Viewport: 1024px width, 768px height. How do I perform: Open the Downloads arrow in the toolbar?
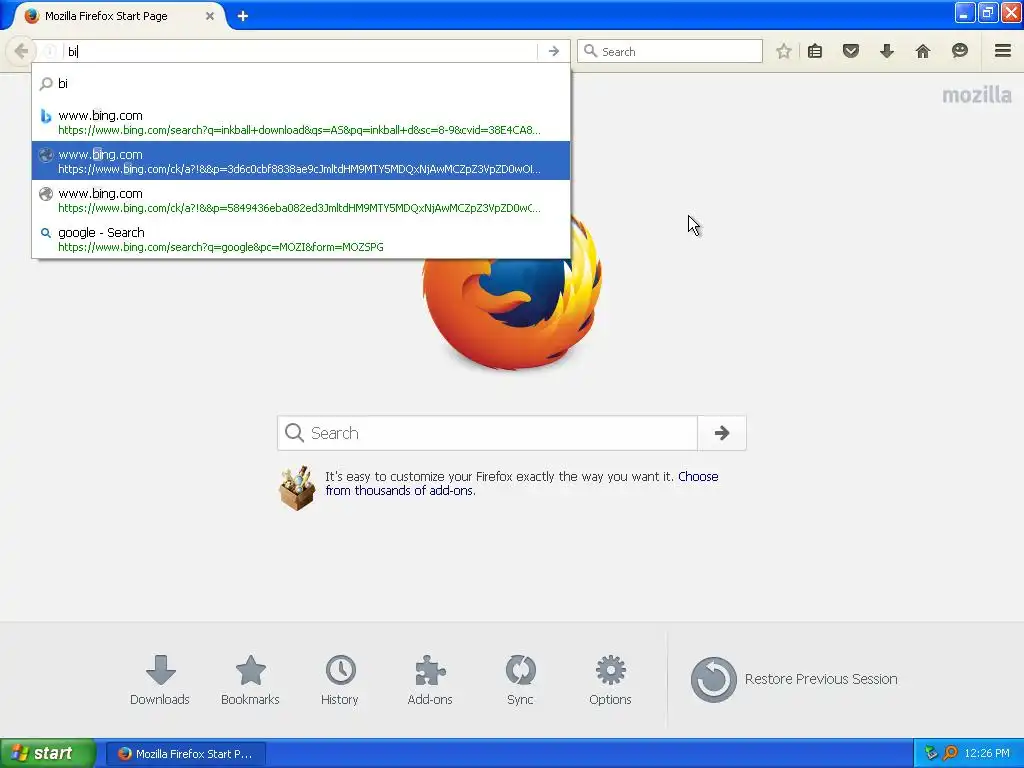click(887, 51)
